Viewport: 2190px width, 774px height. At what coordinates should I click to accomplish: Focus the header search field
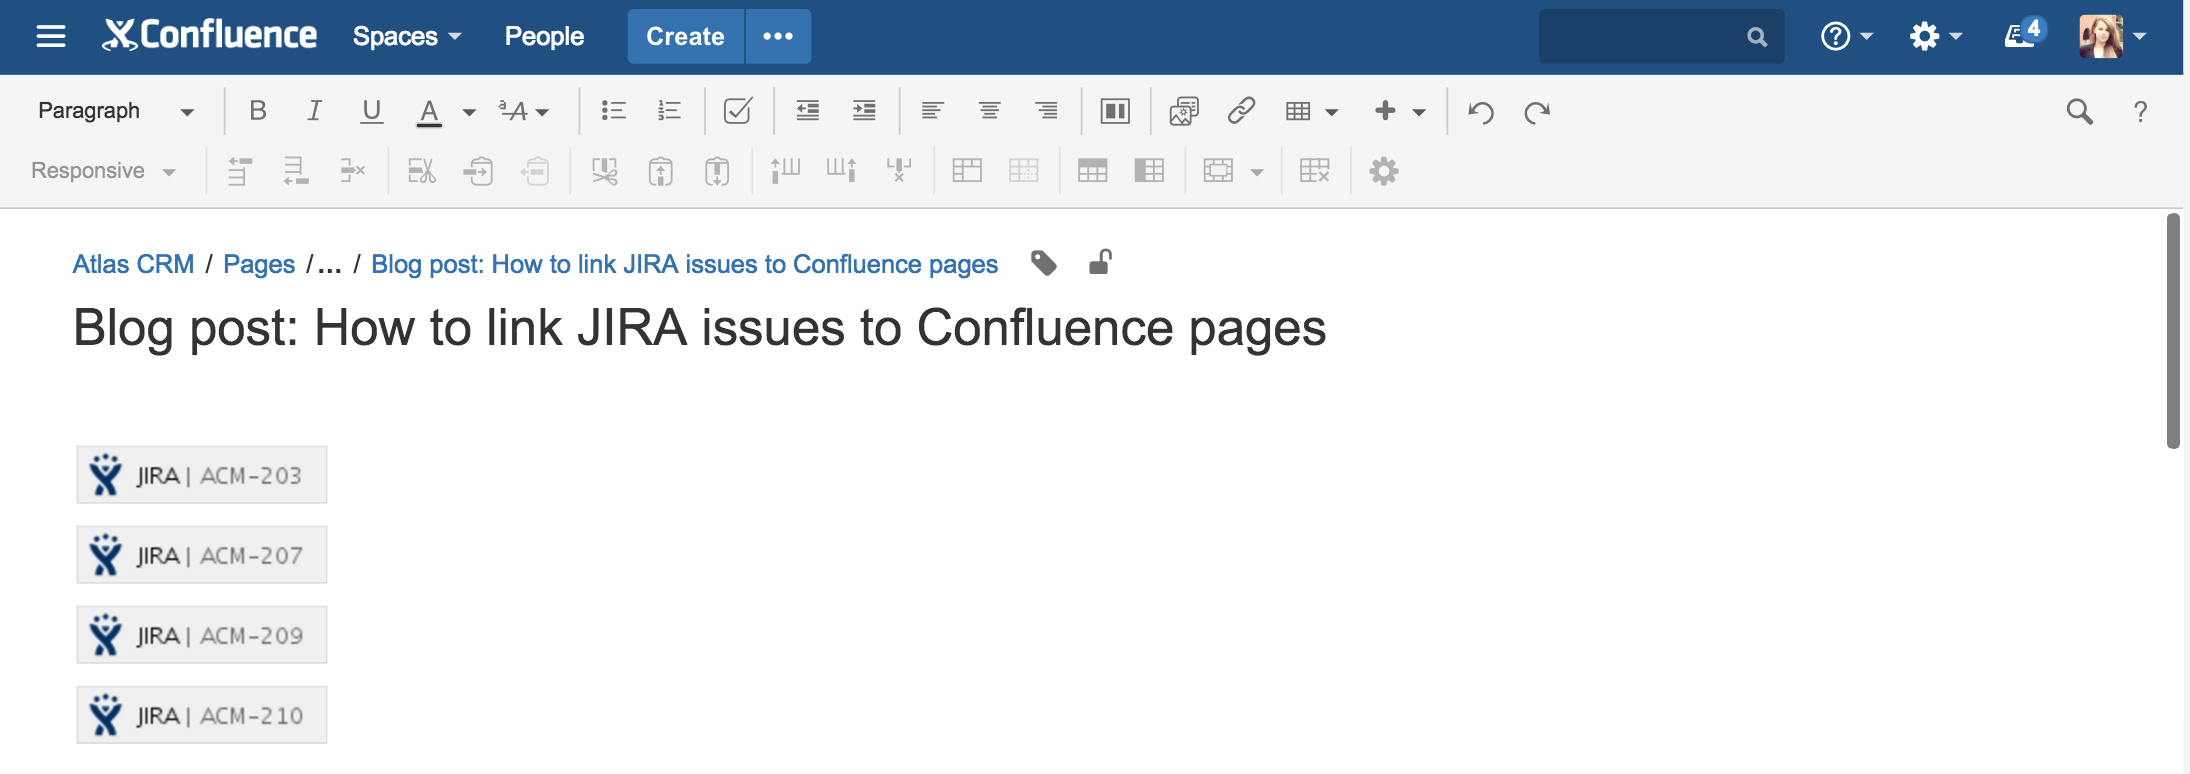click(x=1661, y=37)
